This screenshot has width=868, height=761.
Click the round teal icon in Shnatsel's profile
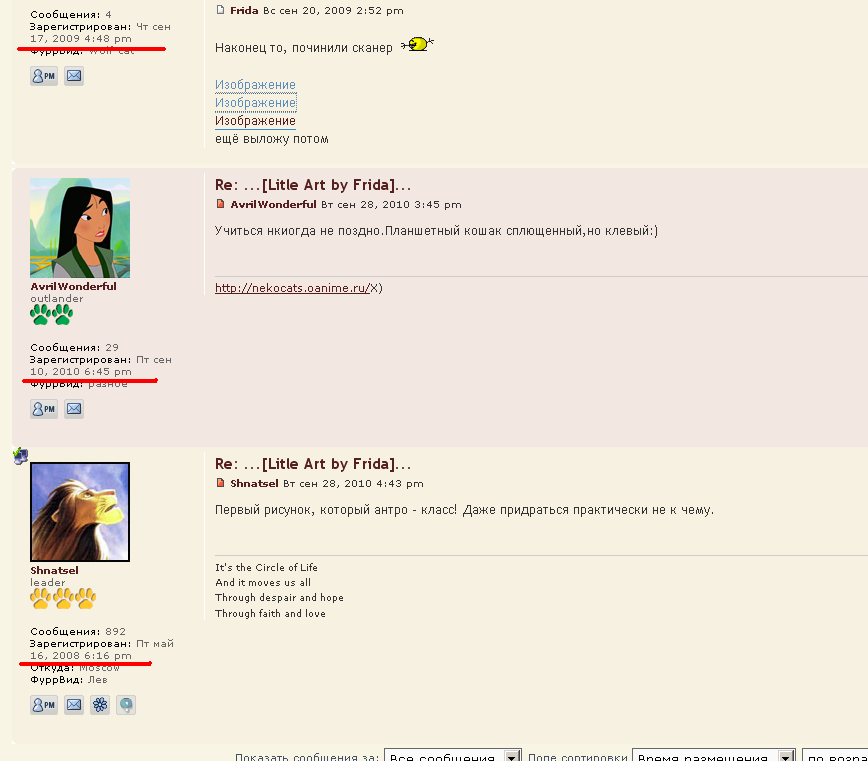(x=125, y=705)
